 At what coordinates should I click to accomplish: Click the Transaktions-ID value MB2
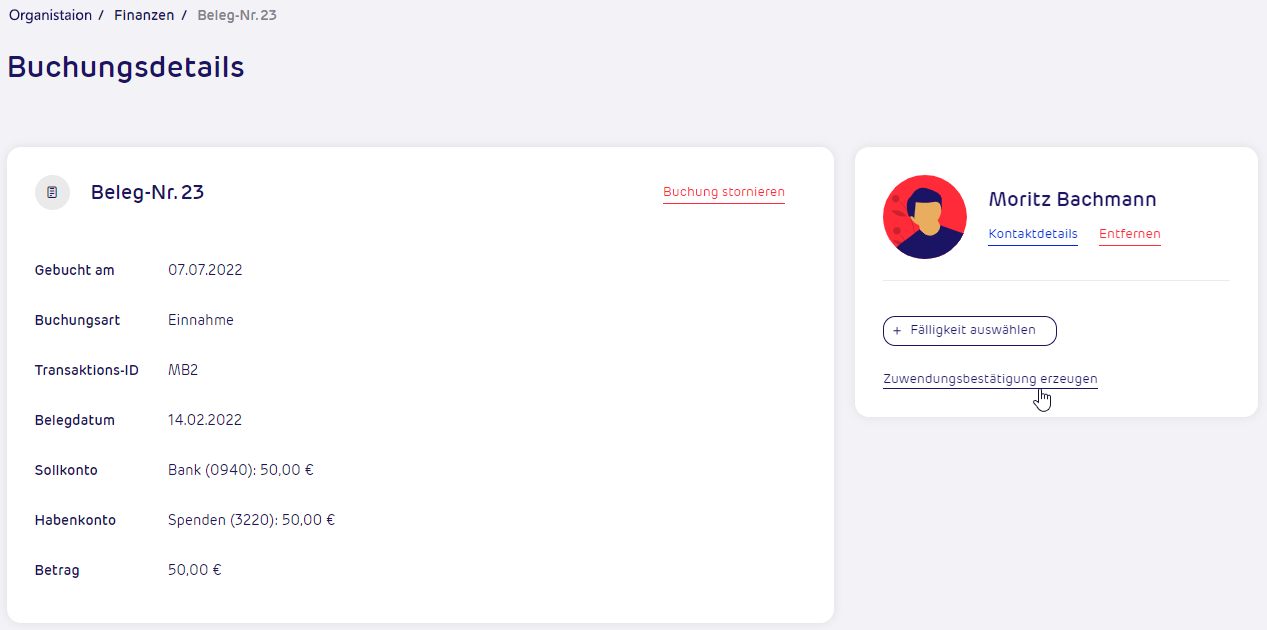(x=183, y=370)
